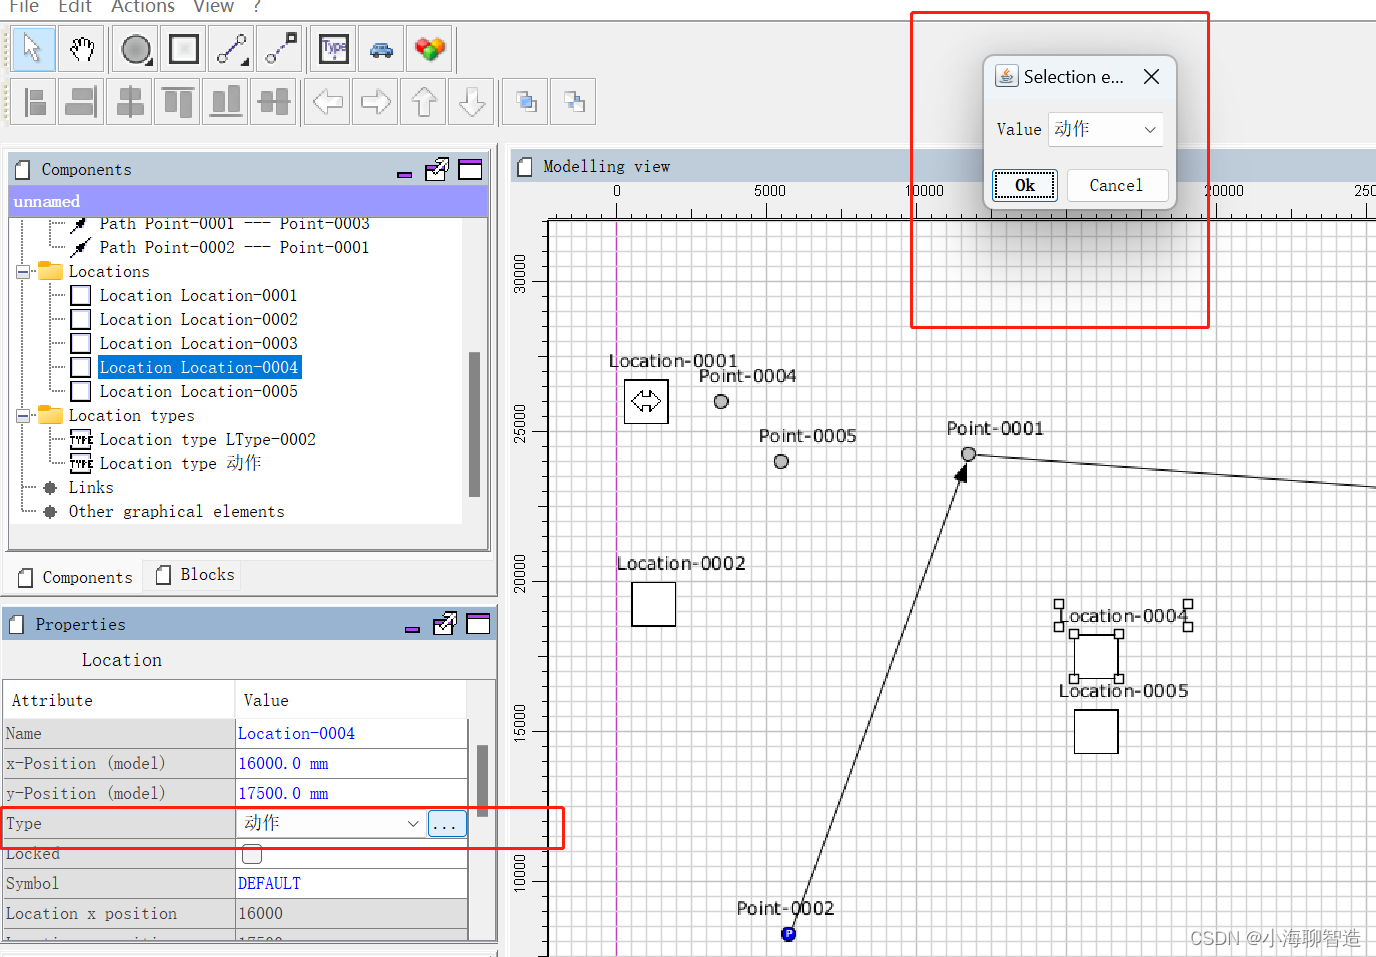Select Location Location-0001 in tree
Screen dimensions: 1376x957
tap(198, 296)
